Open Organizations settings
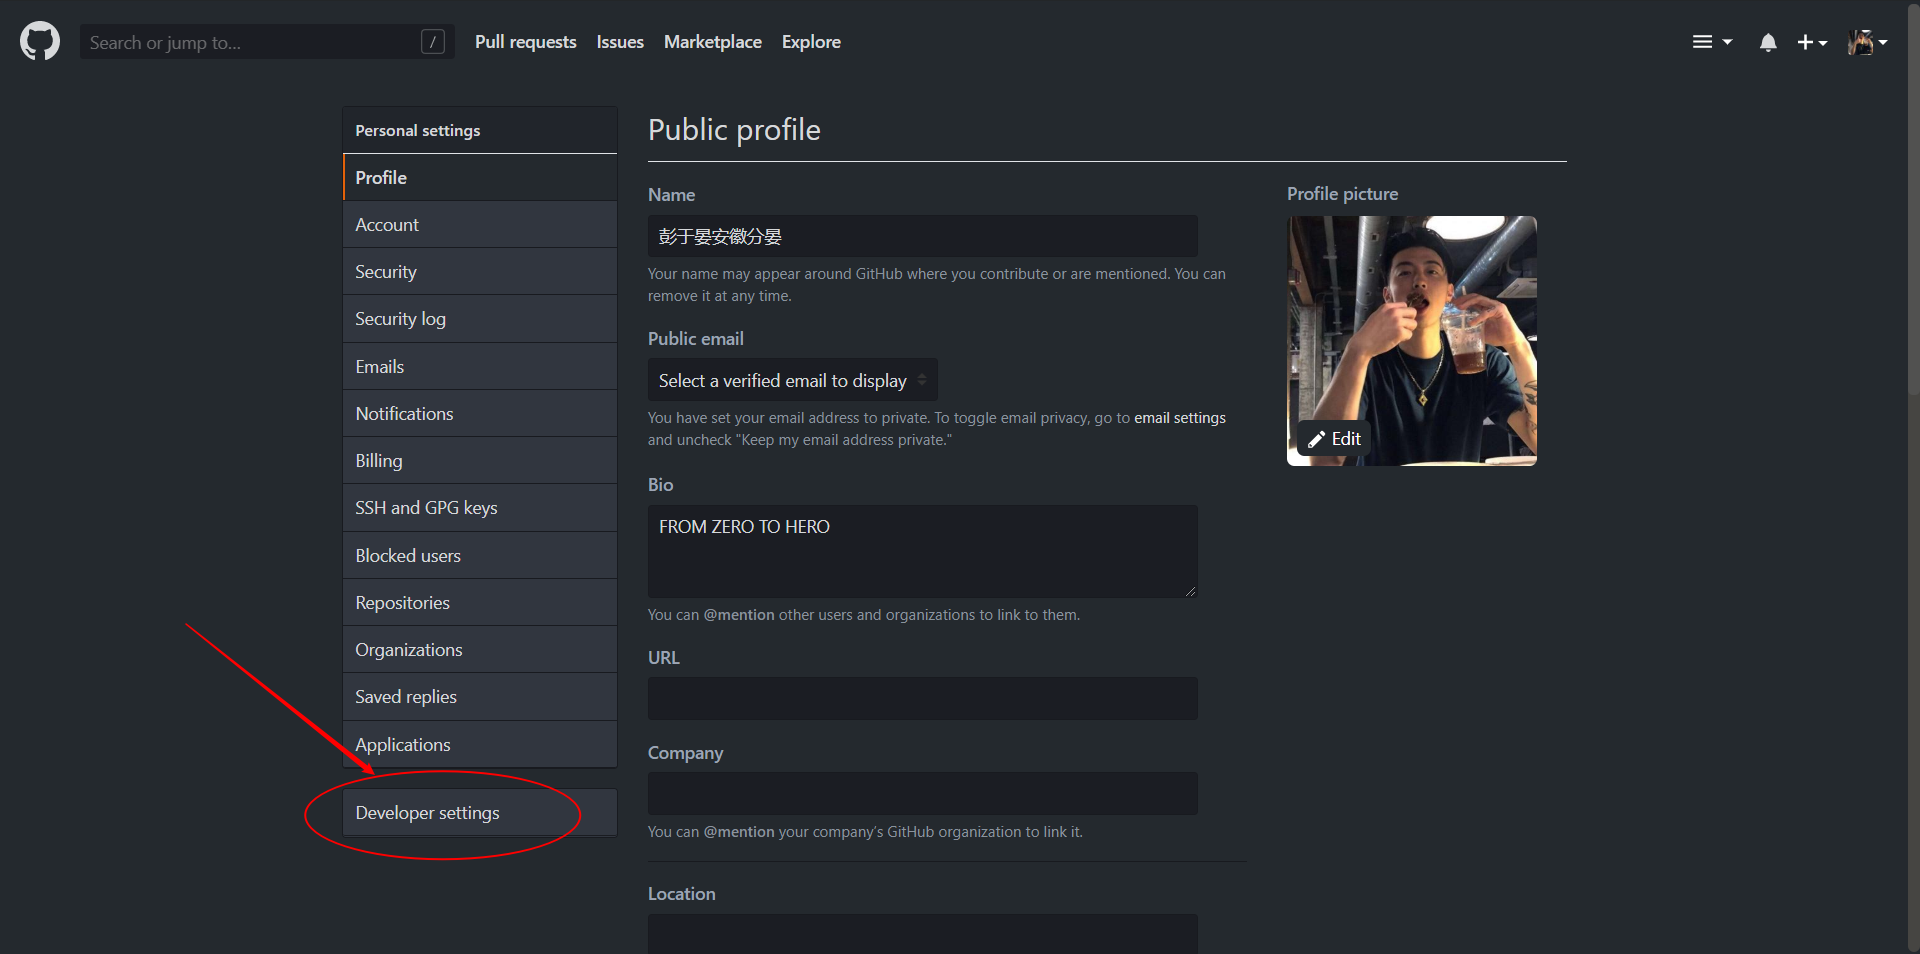The height and width of the screenshot is (954, 1920). coord(480,650)
